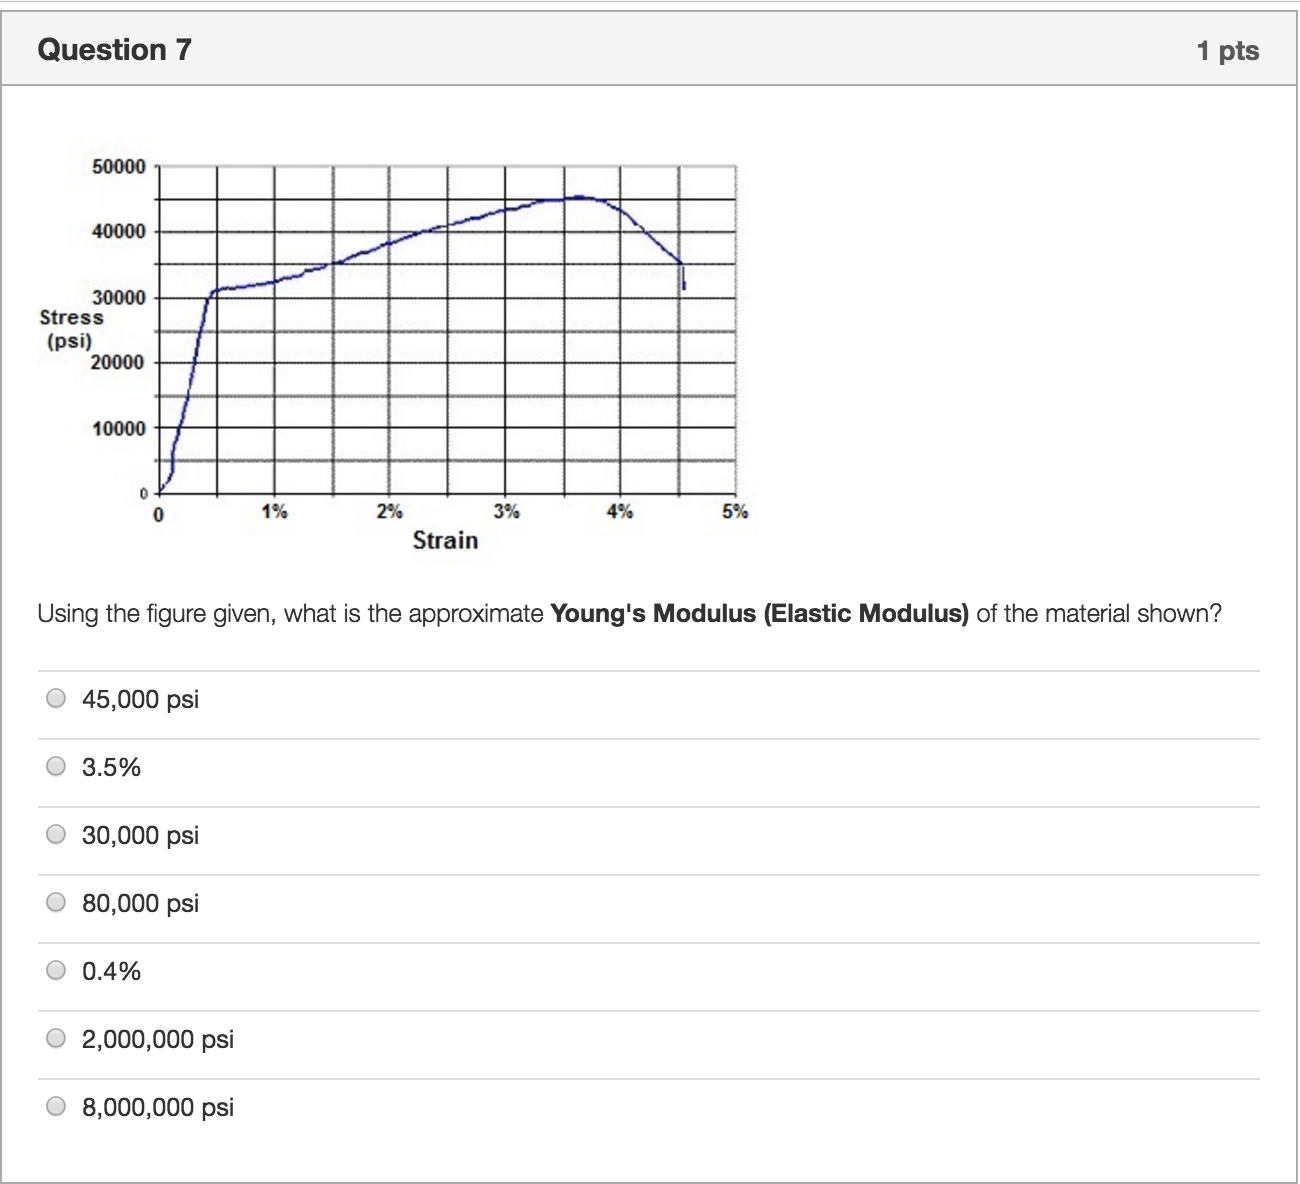
Task: Click the 5% strain tick label
Action: (735, 511)
